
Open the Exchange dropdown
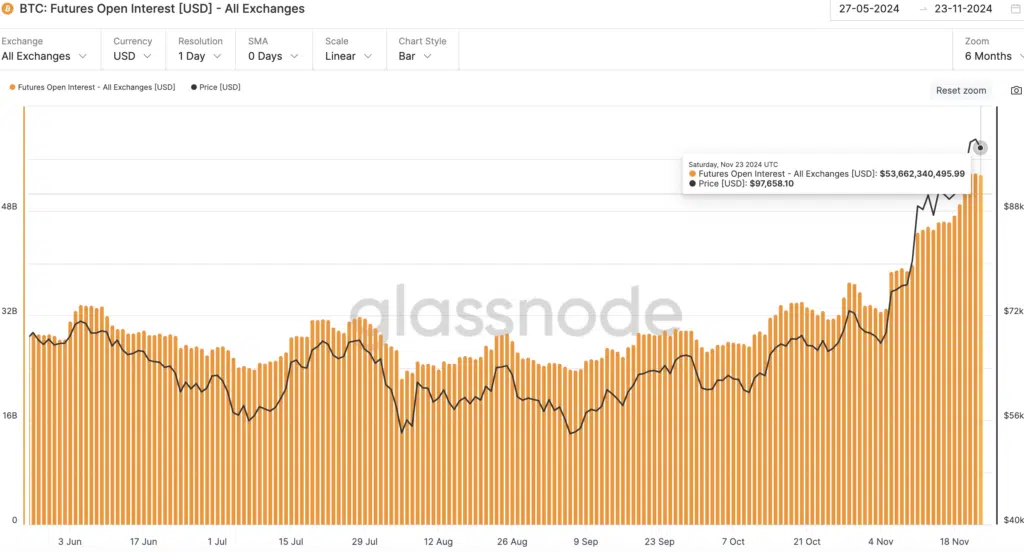45,56
